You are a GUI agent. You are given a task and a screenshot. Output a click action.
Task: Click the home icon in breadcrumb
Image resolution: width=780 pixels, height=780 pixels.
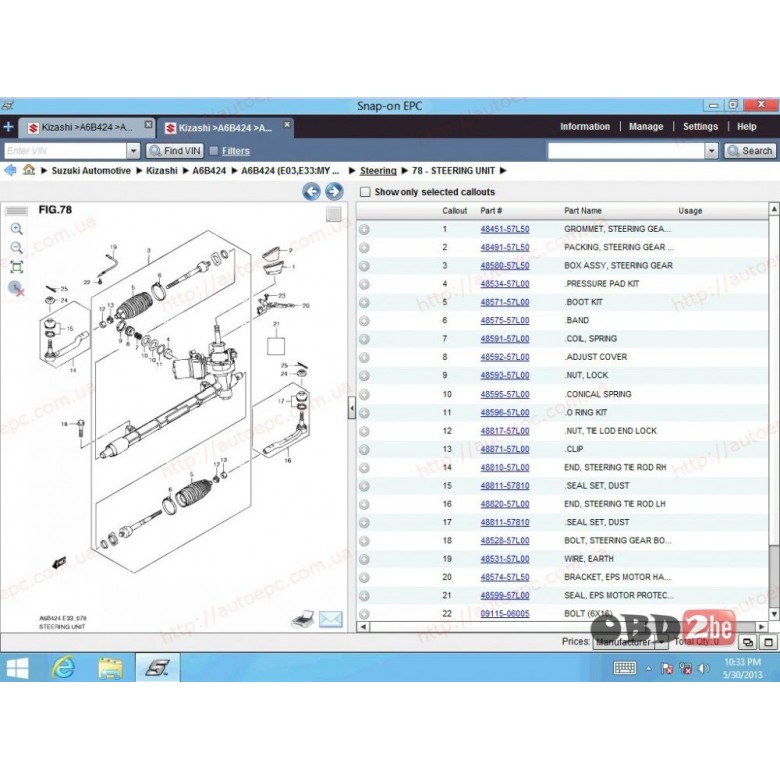(29, 170)
